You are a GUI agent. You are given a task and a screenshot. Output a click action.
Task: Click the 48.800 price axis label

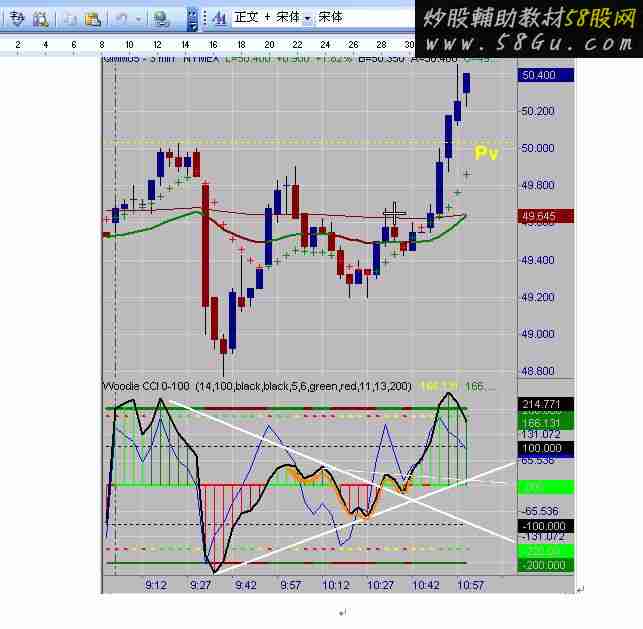click(x=538, y=371)
